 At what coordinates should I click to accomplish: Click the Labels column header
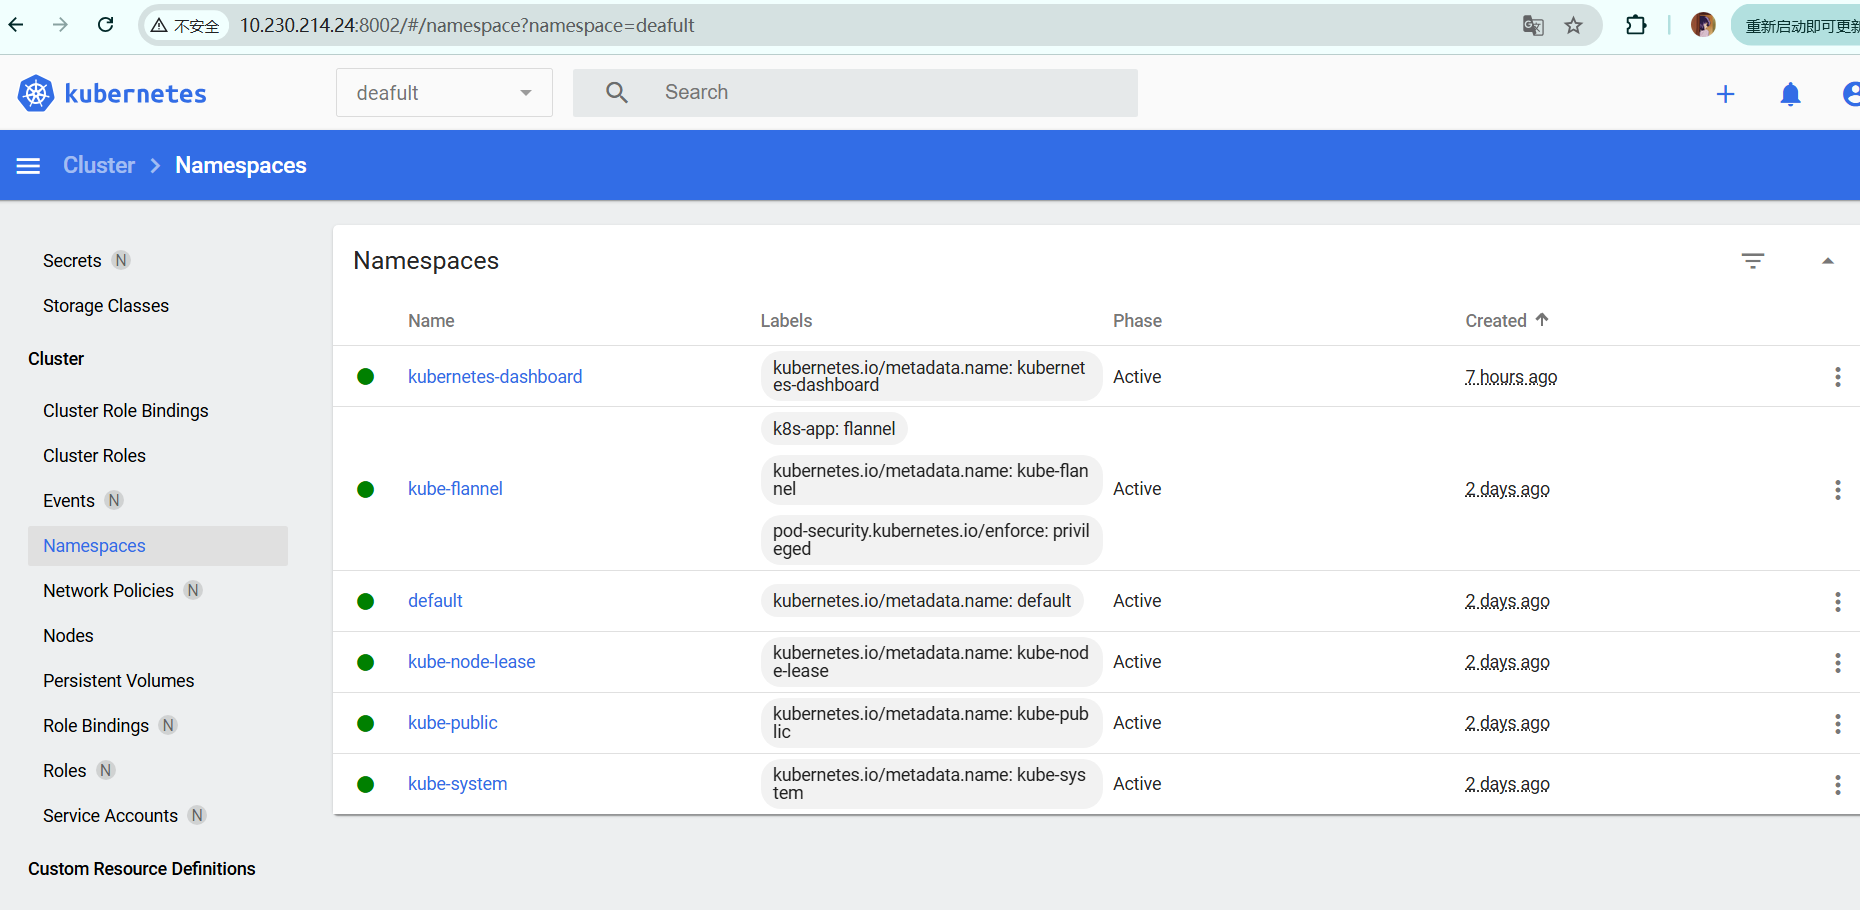click(x=786, y=321)
